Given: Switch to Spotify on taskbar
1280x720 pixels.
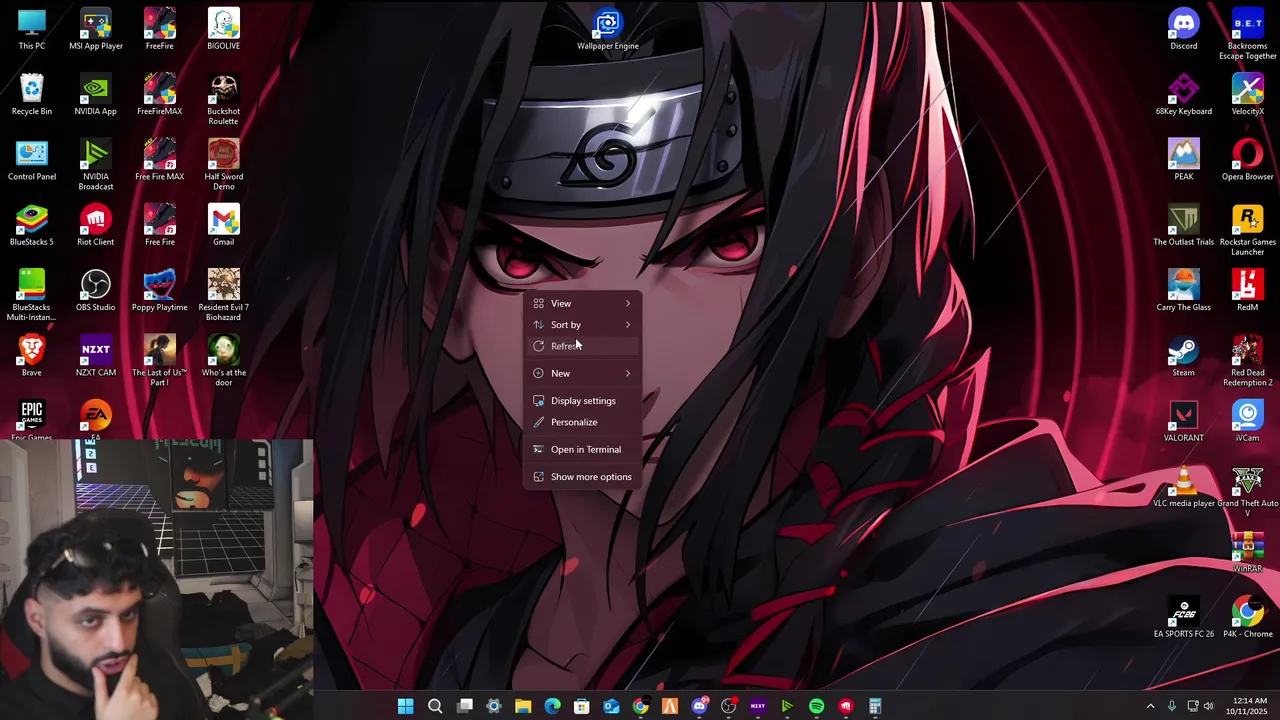Looking at the screenshot, I should (x=816, y=707).
